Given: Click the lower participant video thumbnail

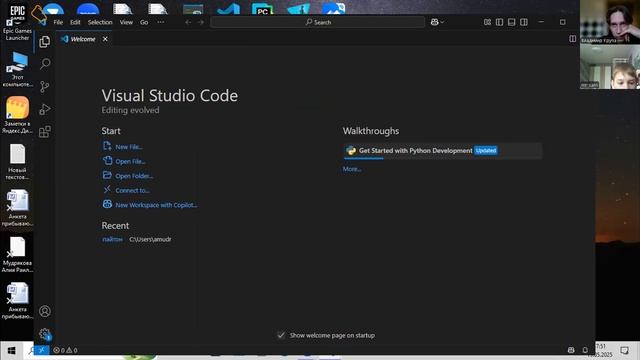Looking at the screenshot, I should pyautogui.click(x=610, y=67).
